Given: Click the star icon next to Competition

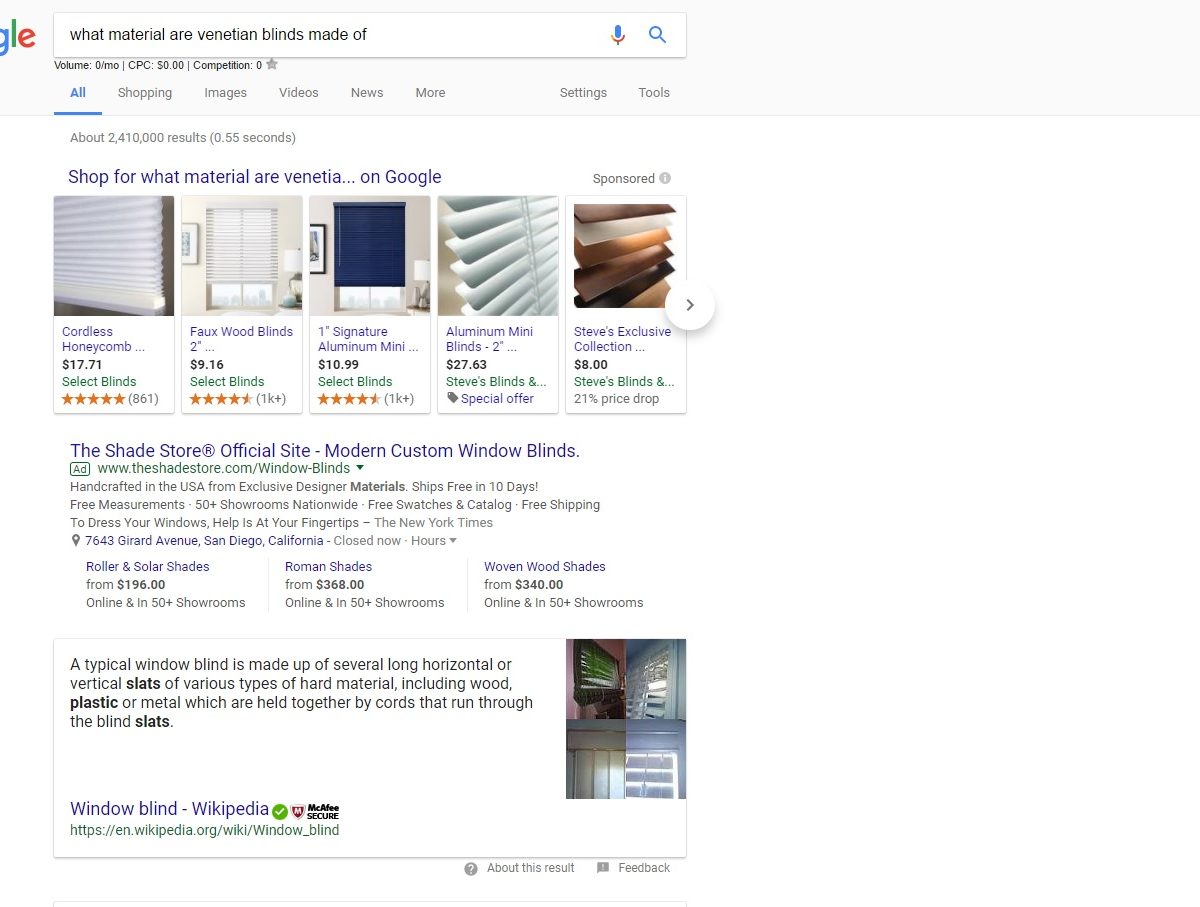Looking at the screenshot, I should [x=272, y=65].
